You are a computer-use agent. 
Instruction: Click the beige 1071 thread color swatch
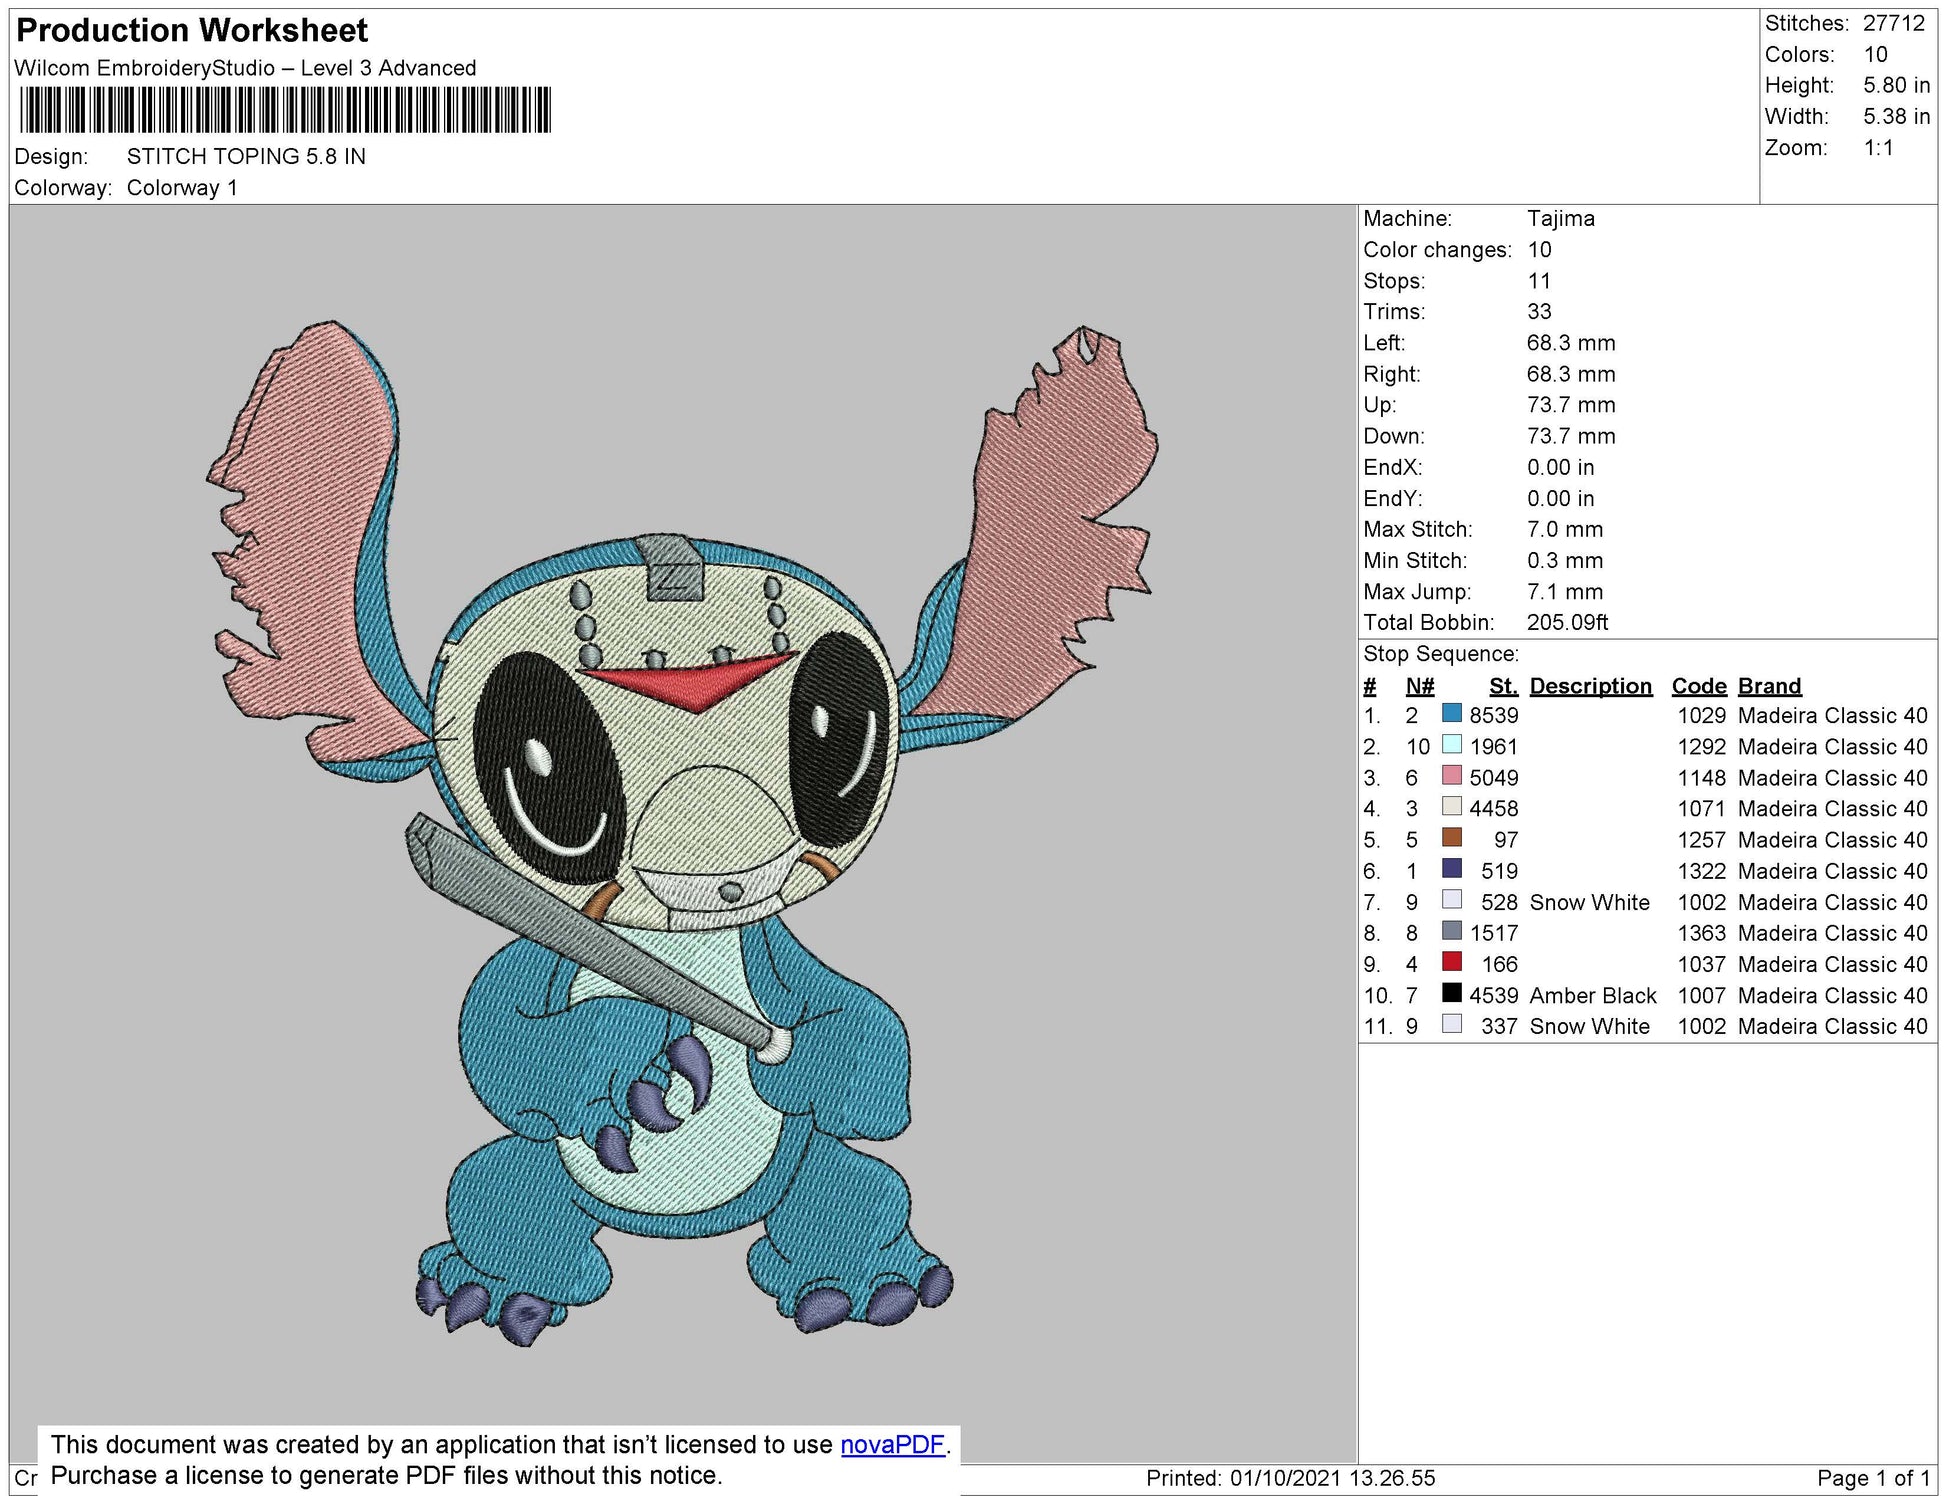(x=1451, y=807)
